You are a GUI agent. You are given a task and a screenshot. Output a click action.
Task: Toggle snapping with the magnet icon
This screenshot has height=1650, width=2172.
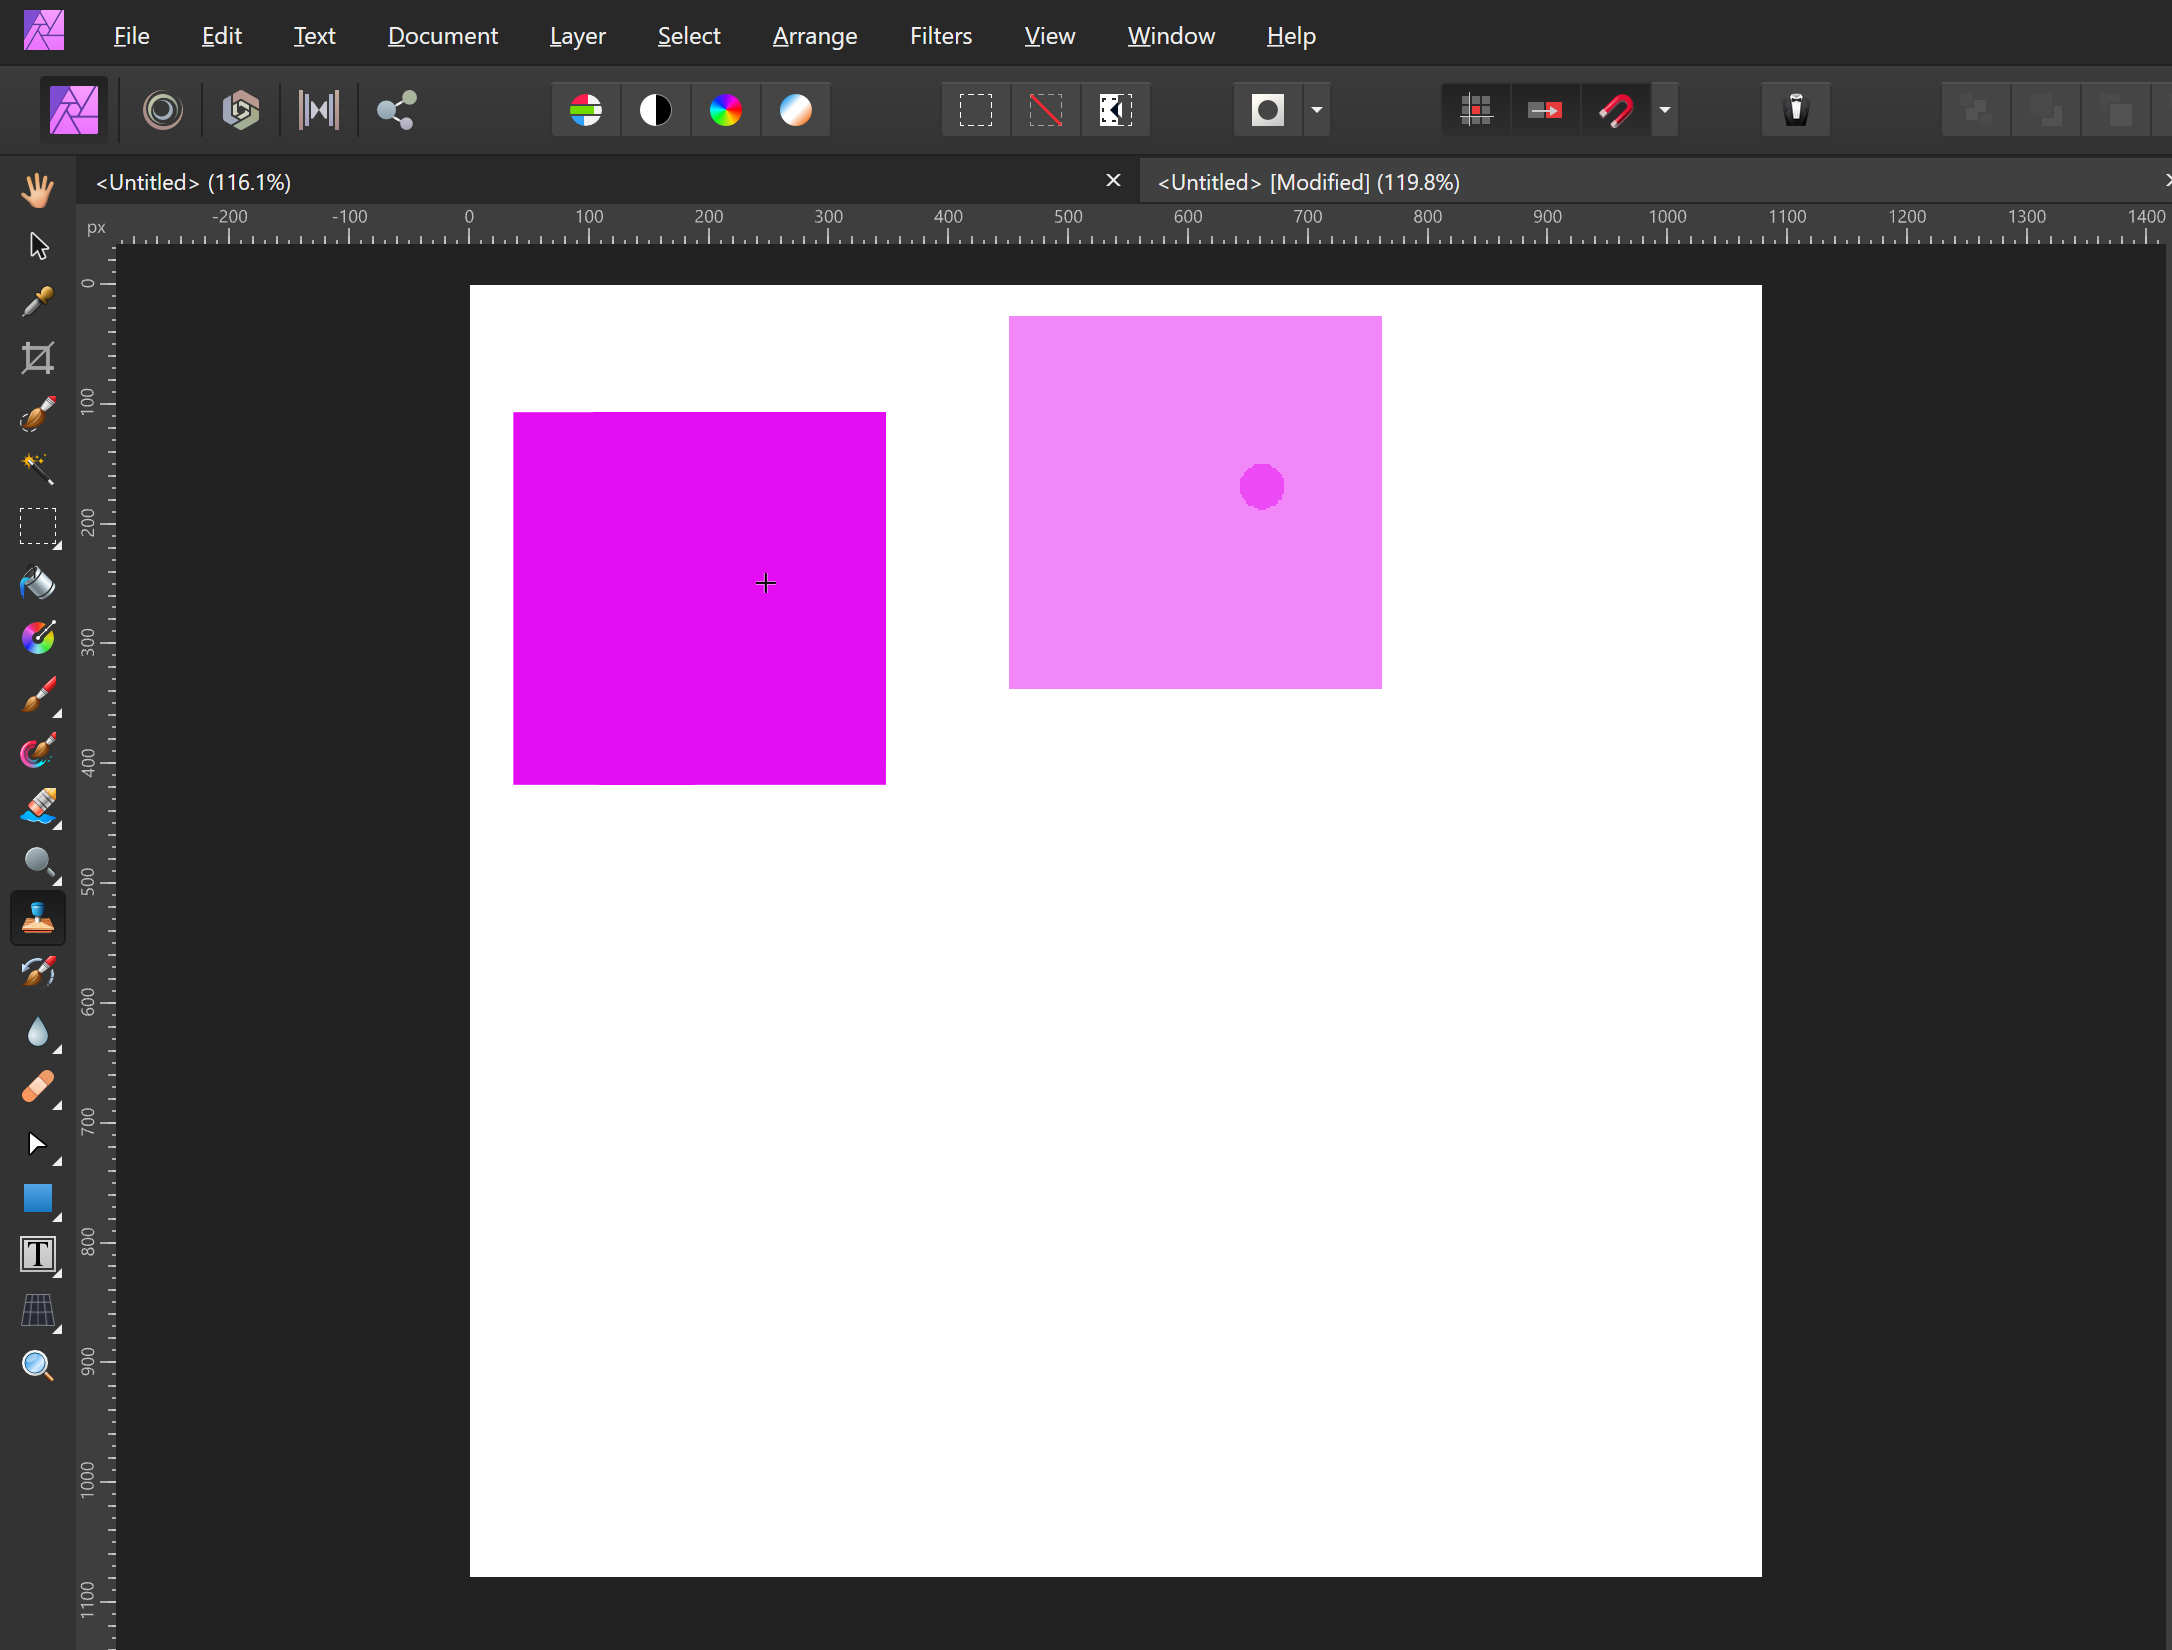[1618, 110]
